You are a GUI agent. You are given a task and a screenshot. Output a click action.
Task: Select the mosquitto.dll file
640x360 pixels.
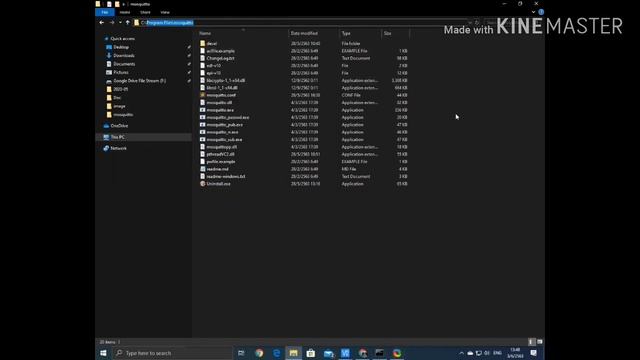click(x=219, y=102)
